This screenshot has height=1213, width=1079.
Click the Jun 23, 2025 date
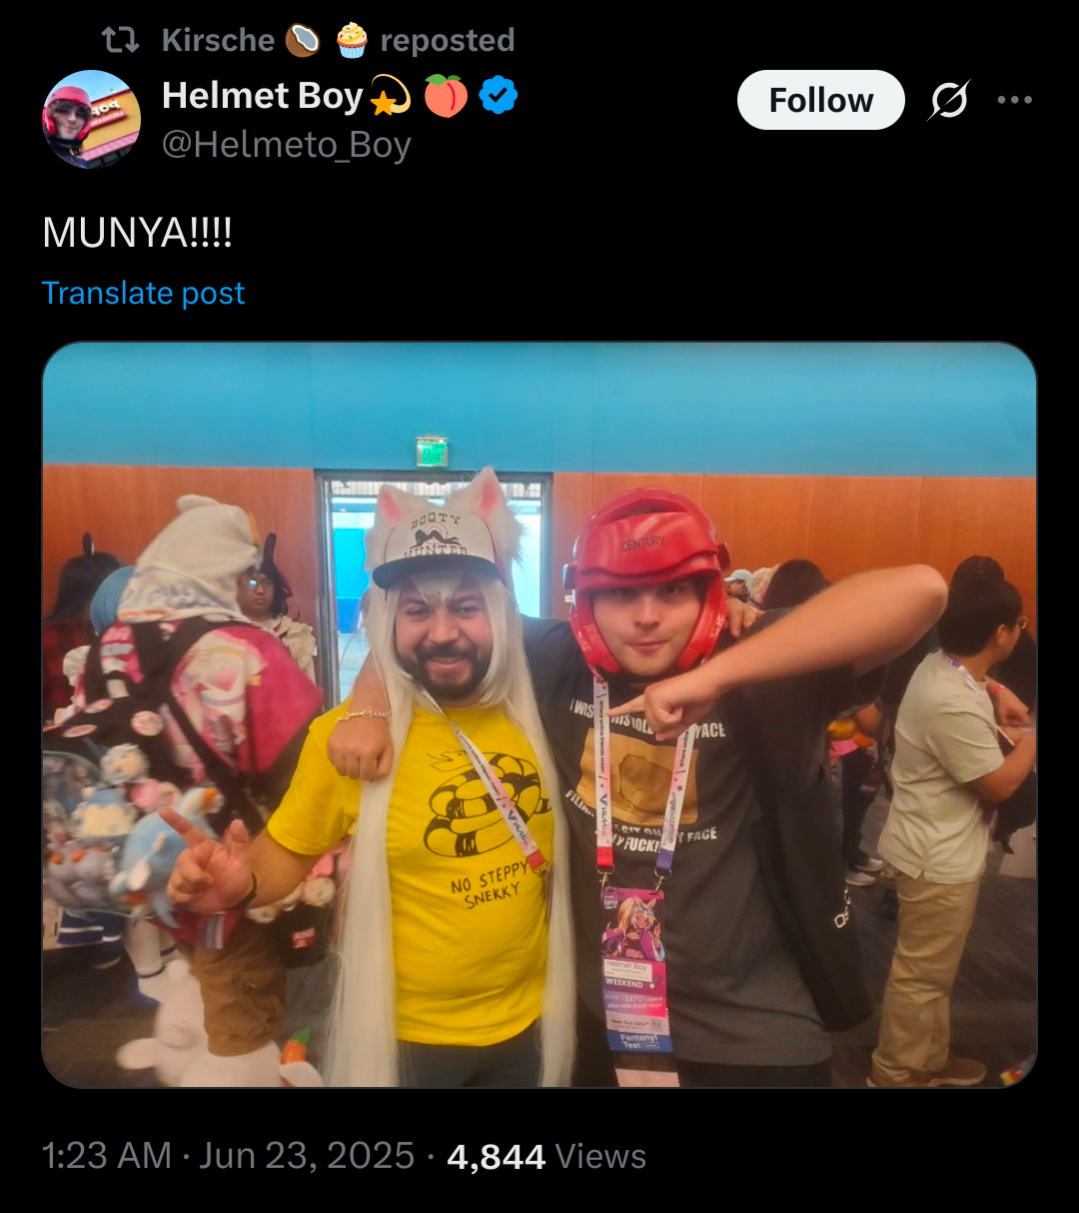307,1156
